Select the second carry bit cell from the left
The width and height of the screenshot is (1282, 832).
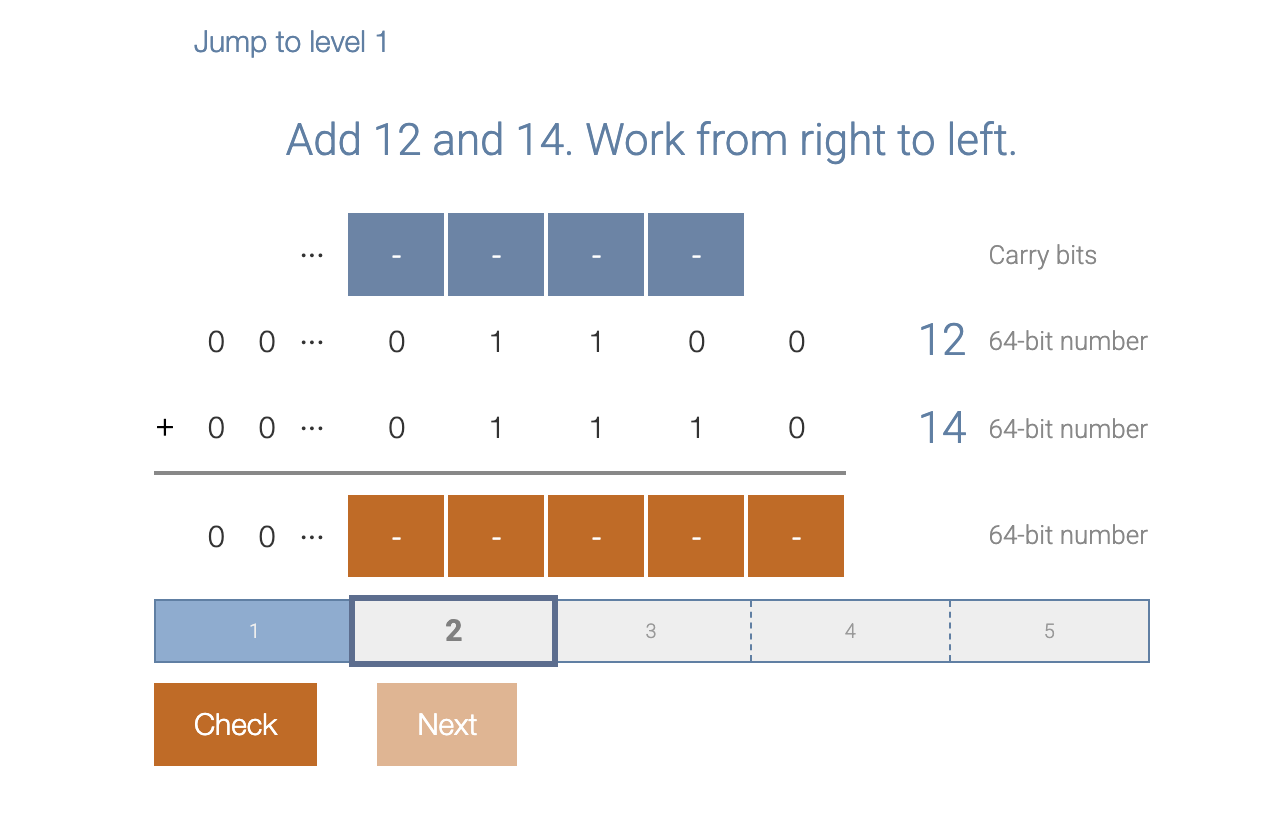tap(496, 254)
